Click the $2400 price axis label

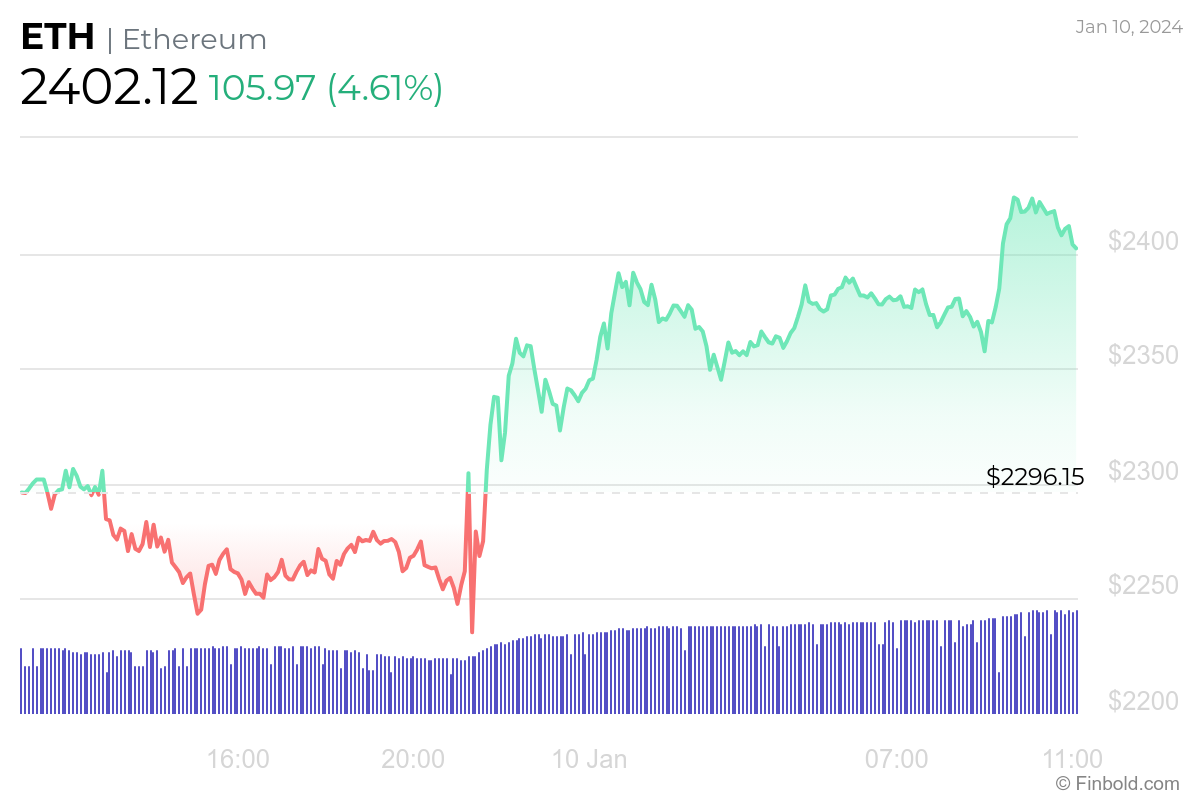coord(1142,241)
